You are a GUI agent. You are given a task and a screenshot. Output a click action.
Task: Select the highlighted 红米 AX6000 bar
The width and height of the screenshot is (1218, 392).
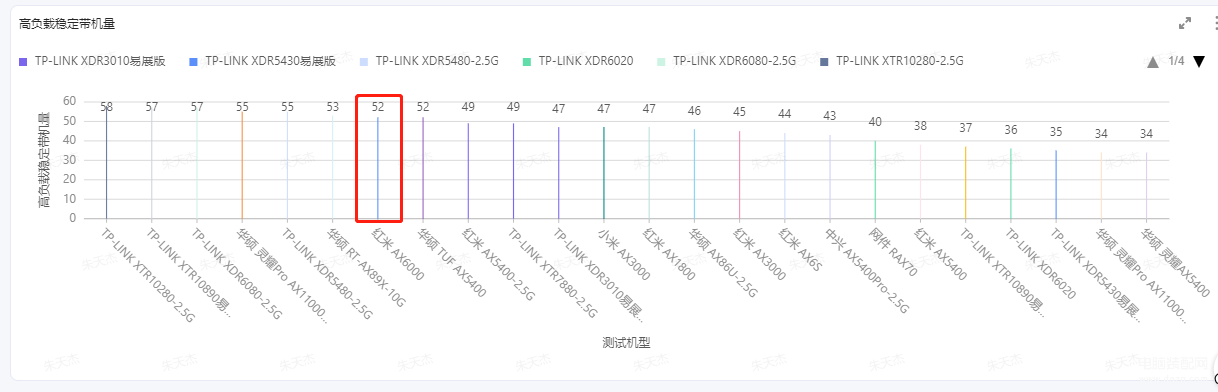[378, 167]
